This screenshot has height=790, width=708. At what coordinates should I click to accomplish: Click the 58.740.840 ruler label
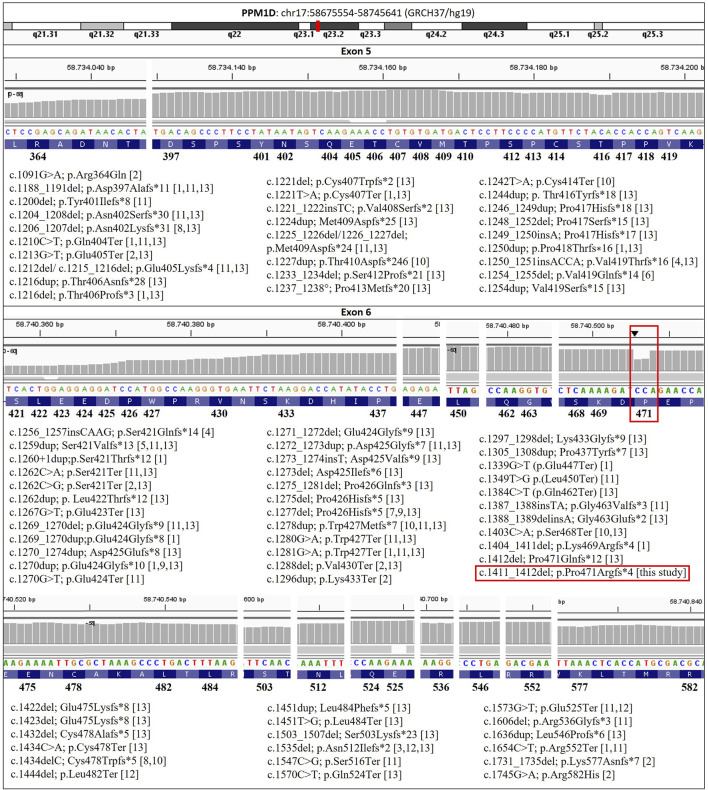click(x=686, y=602)
